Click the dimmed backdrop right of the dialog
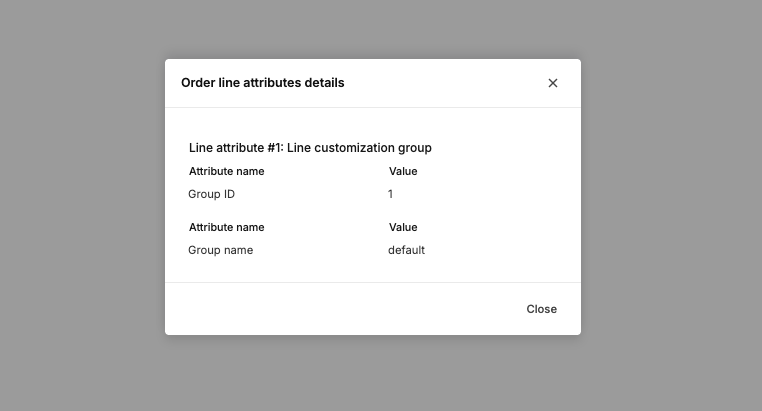This screenshot has height=411, width=762. click(670, 200)
